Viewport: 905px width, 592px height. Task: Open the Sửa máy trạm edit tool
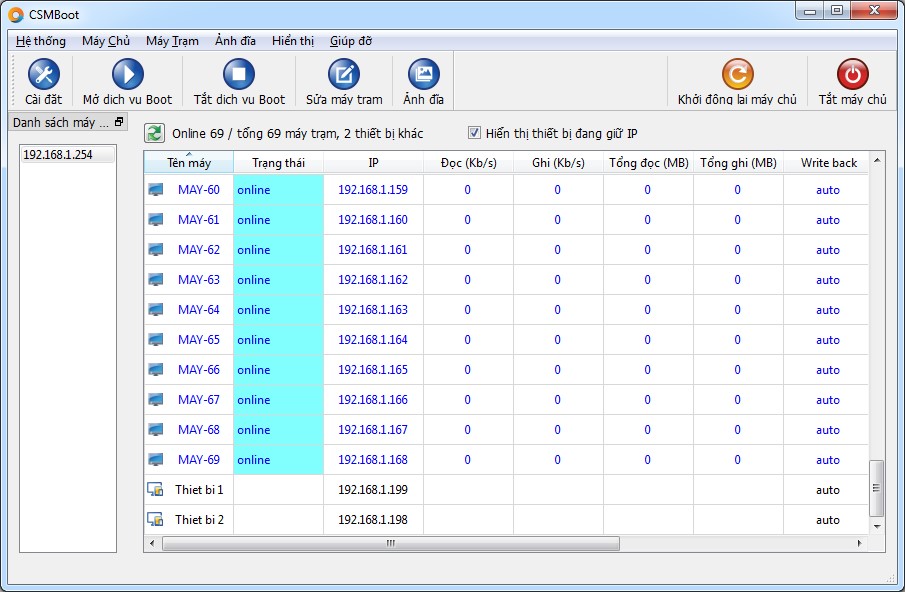coord(344,81)
